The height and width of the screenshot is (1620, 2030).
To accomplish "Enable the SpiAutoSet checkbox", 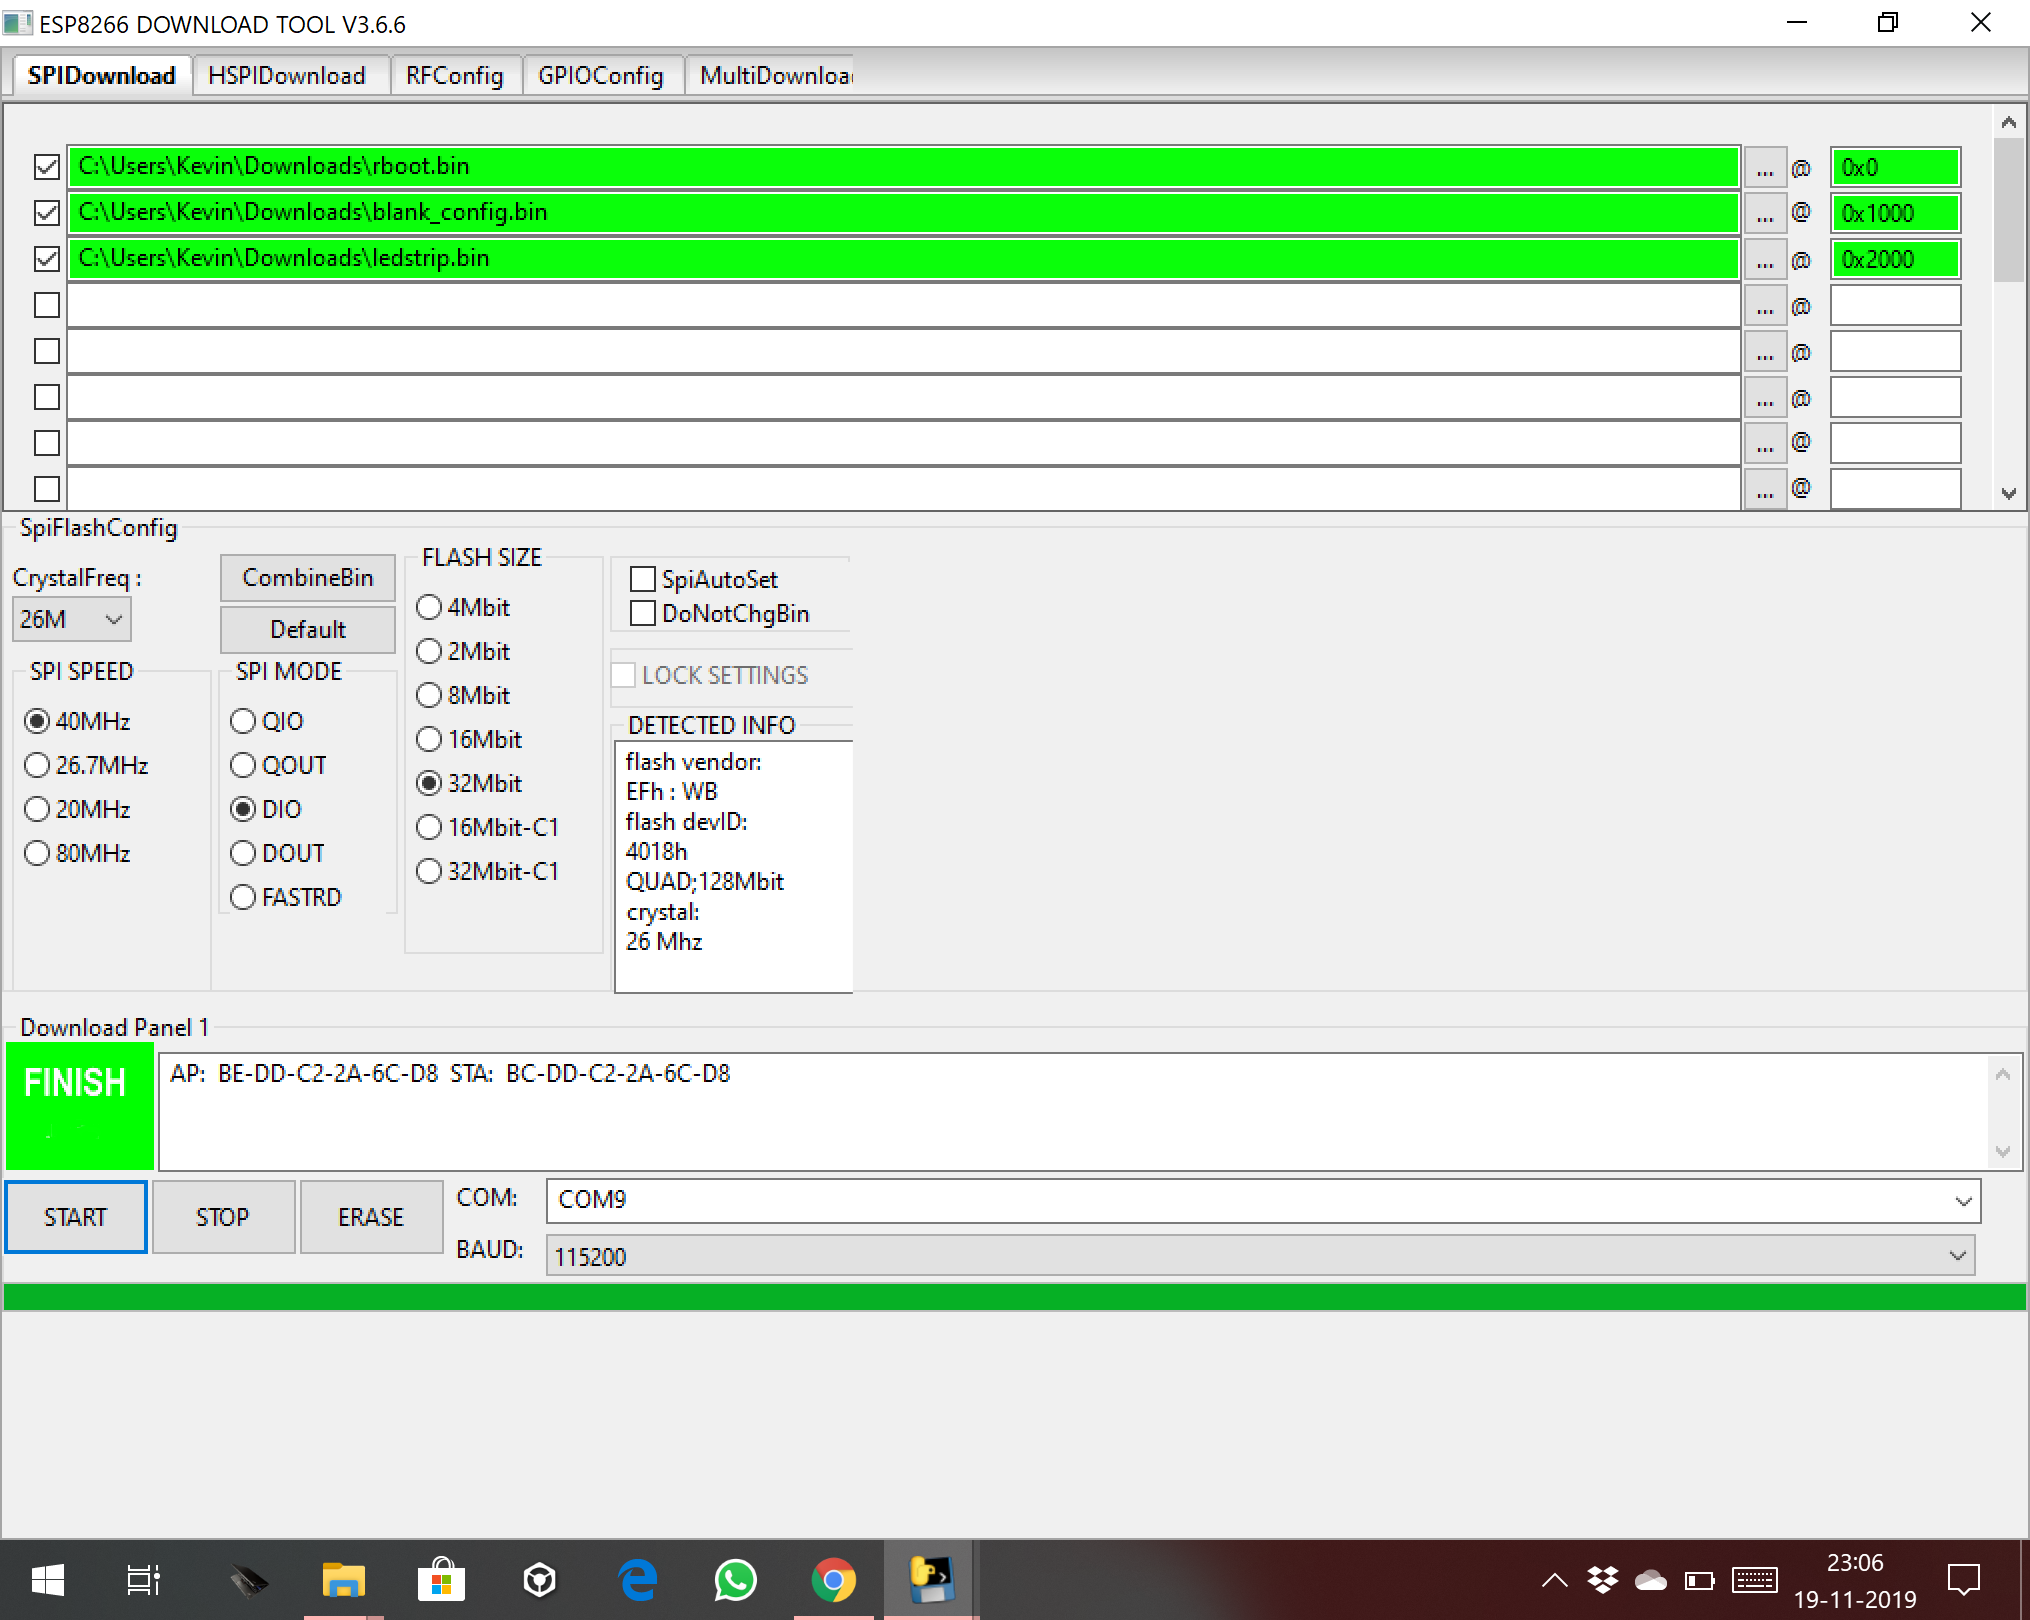I will click(x=643, y=580).
